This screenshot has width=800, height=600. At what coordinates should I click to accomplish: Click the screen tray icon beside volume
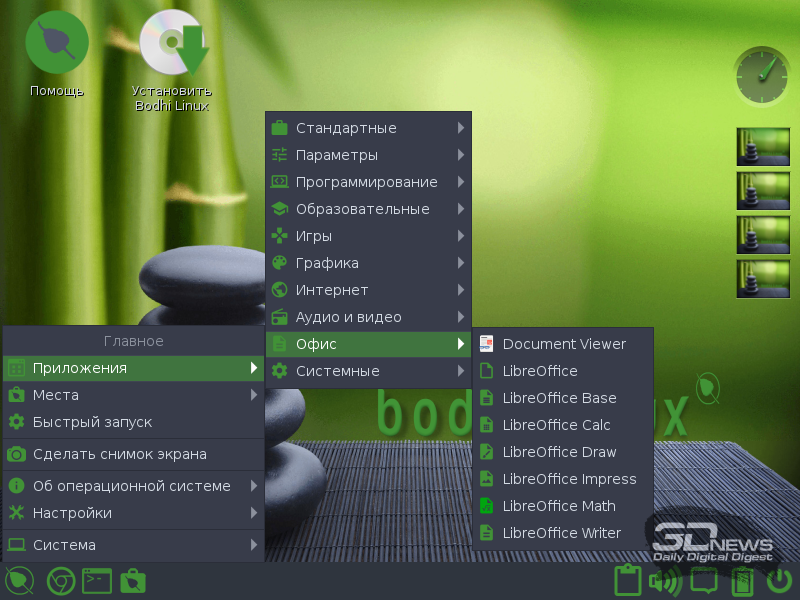(x=704, y=581)
